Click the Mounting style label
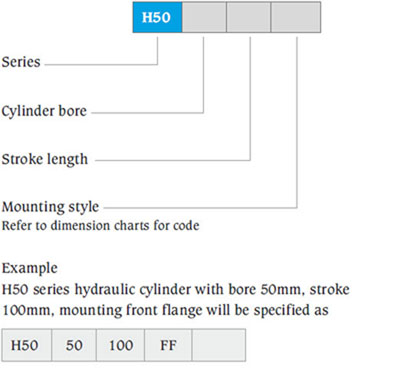This screenshot has height=368, width=400. pyautogui.click(x=50, y=207)
